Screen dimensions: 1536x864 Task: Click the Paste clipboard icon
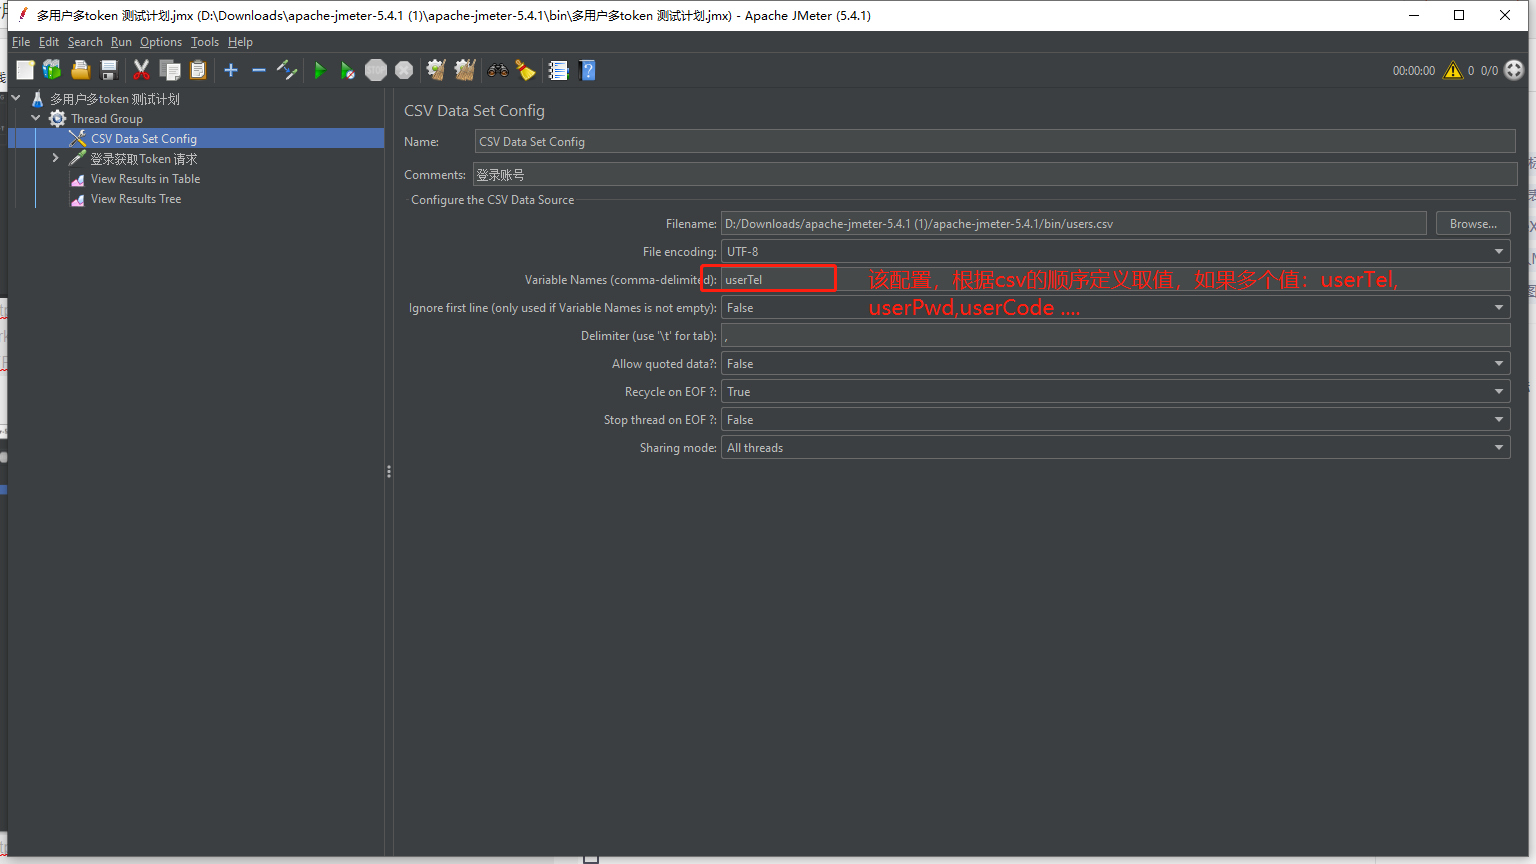[x=198, y=70]
